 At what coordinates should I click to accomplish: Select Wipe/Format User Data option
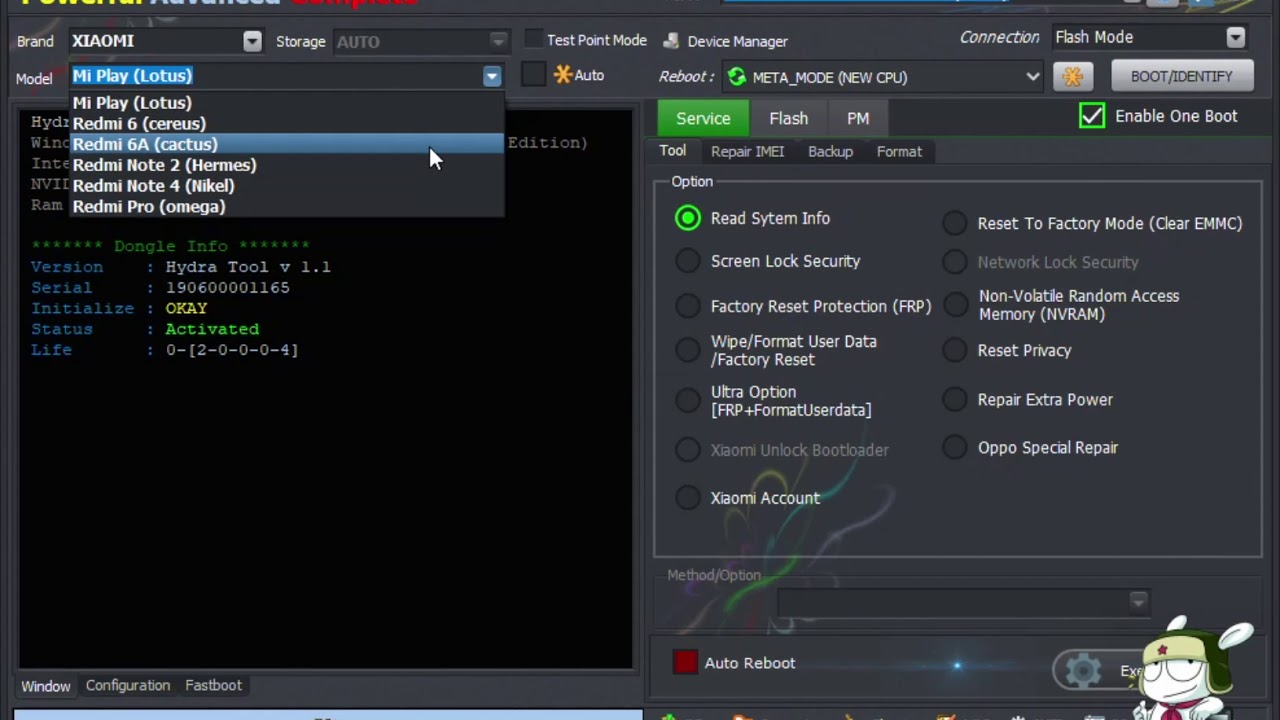tap(688, 350)
